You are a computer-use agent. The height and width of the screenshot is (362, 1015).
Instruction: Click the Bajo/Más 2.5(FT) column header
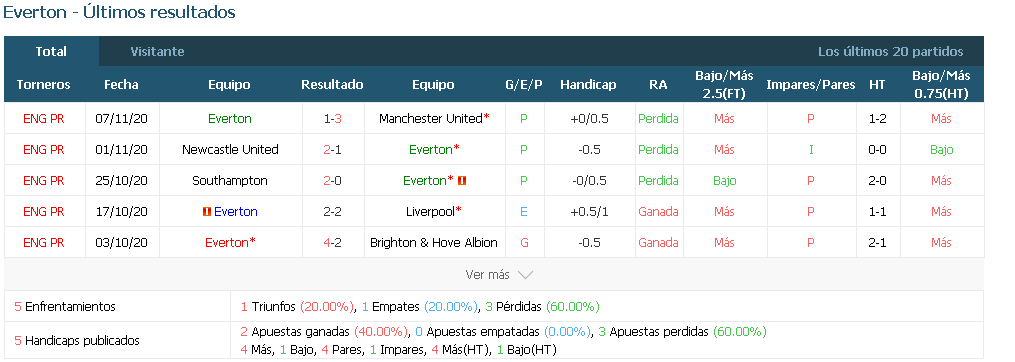[x=724, y=84]
